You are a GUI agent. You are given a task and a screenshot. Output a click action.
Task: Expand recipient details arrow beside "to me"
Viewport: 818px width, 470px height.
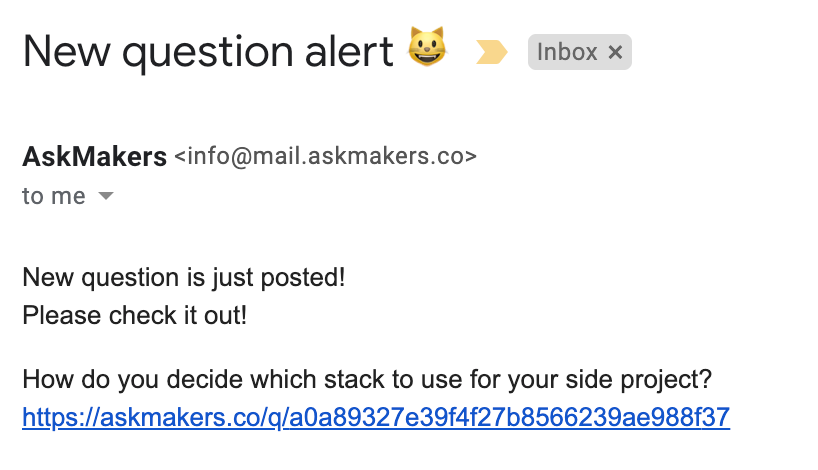click(x=105, y=197)
